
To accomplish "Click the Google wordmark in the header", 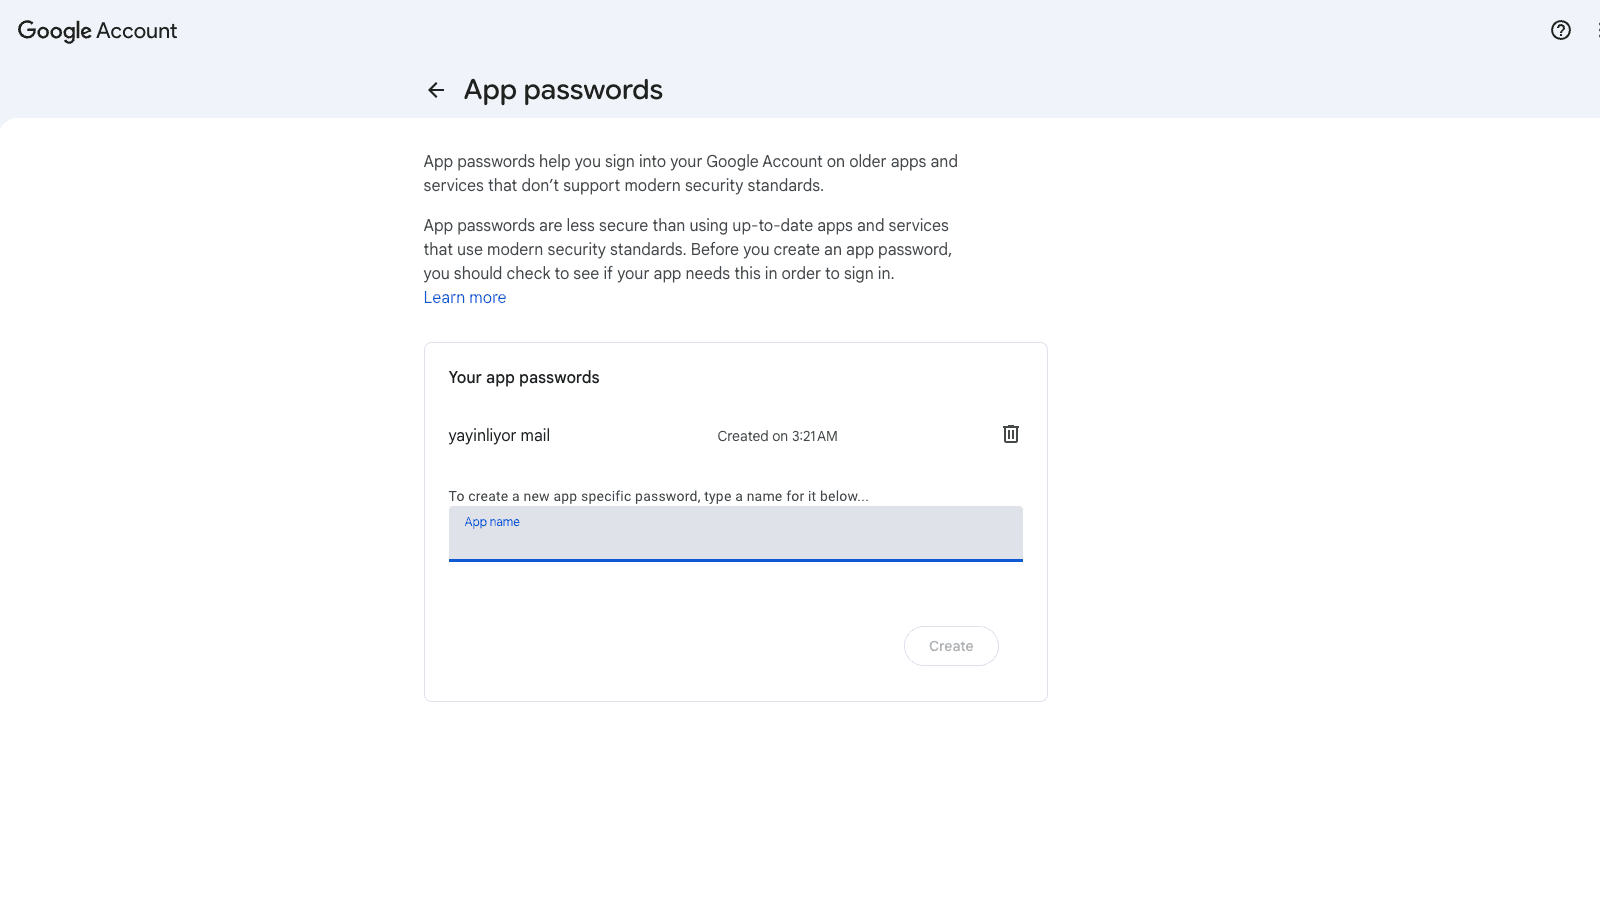I will pos(55,31).
